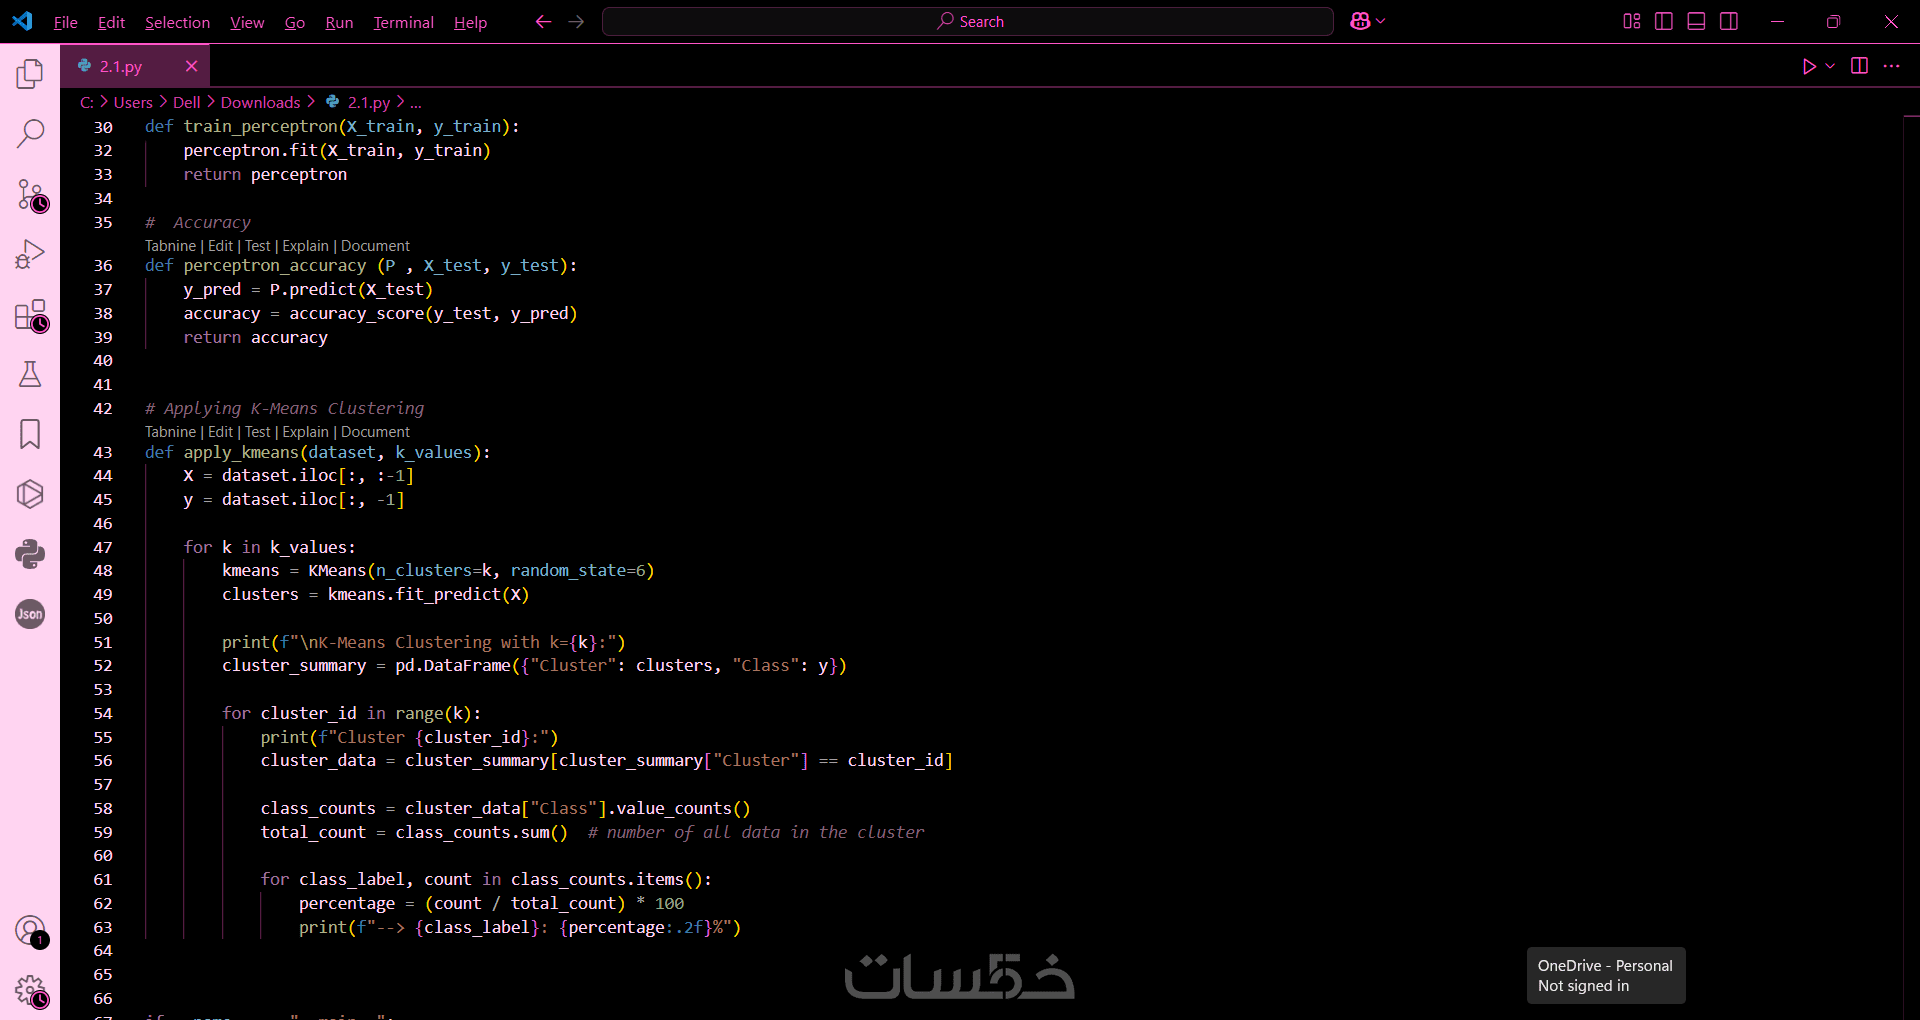Click Document above perceptron_accuracy function
The image size is (1920, 1020).
375,246
